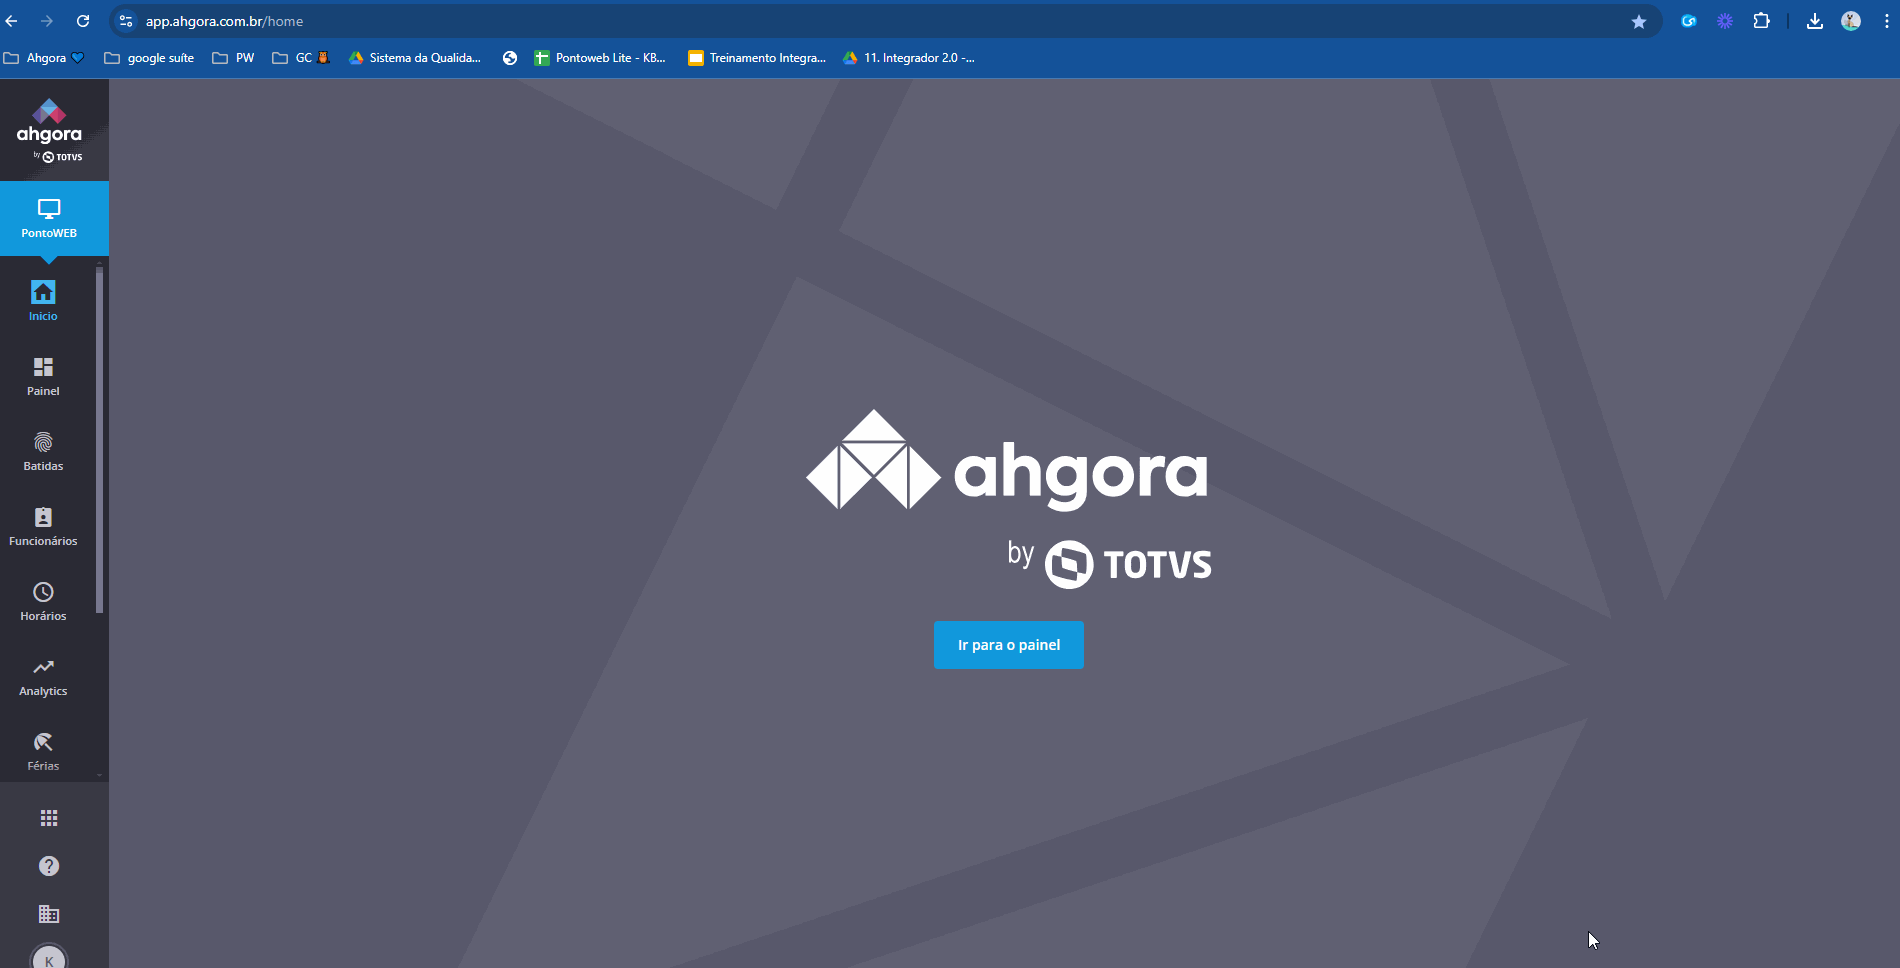
Task: Click the purple gear extension icon
Action: pos(1725,21)
